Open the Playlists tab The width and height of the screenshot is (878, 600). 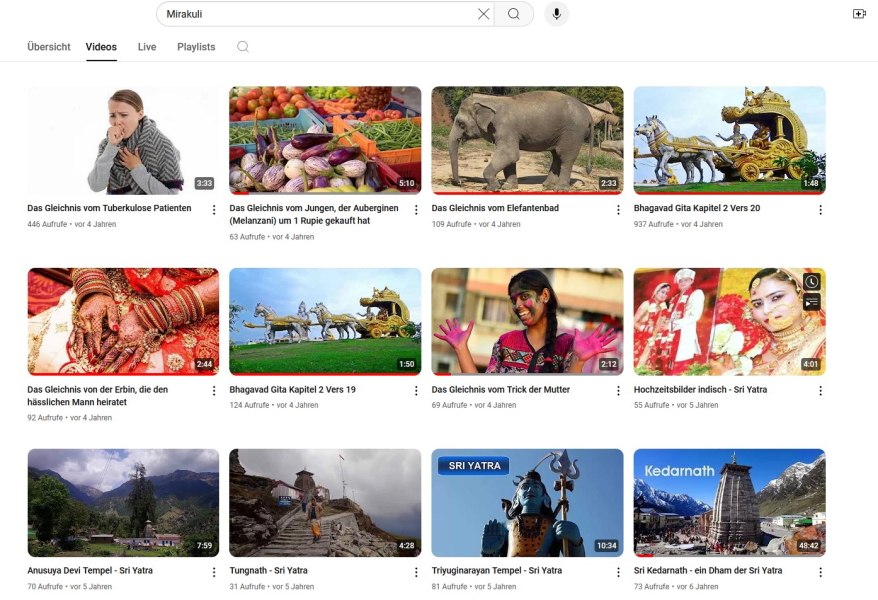[196, 47]
